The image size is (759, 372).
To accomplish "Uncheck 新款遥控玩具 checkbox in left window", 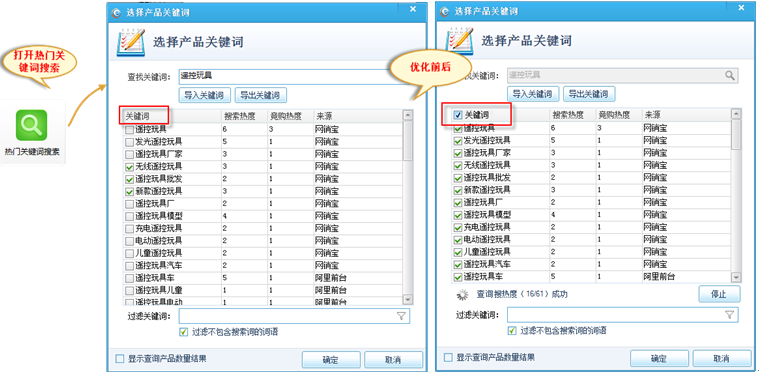I will point(129,192).
